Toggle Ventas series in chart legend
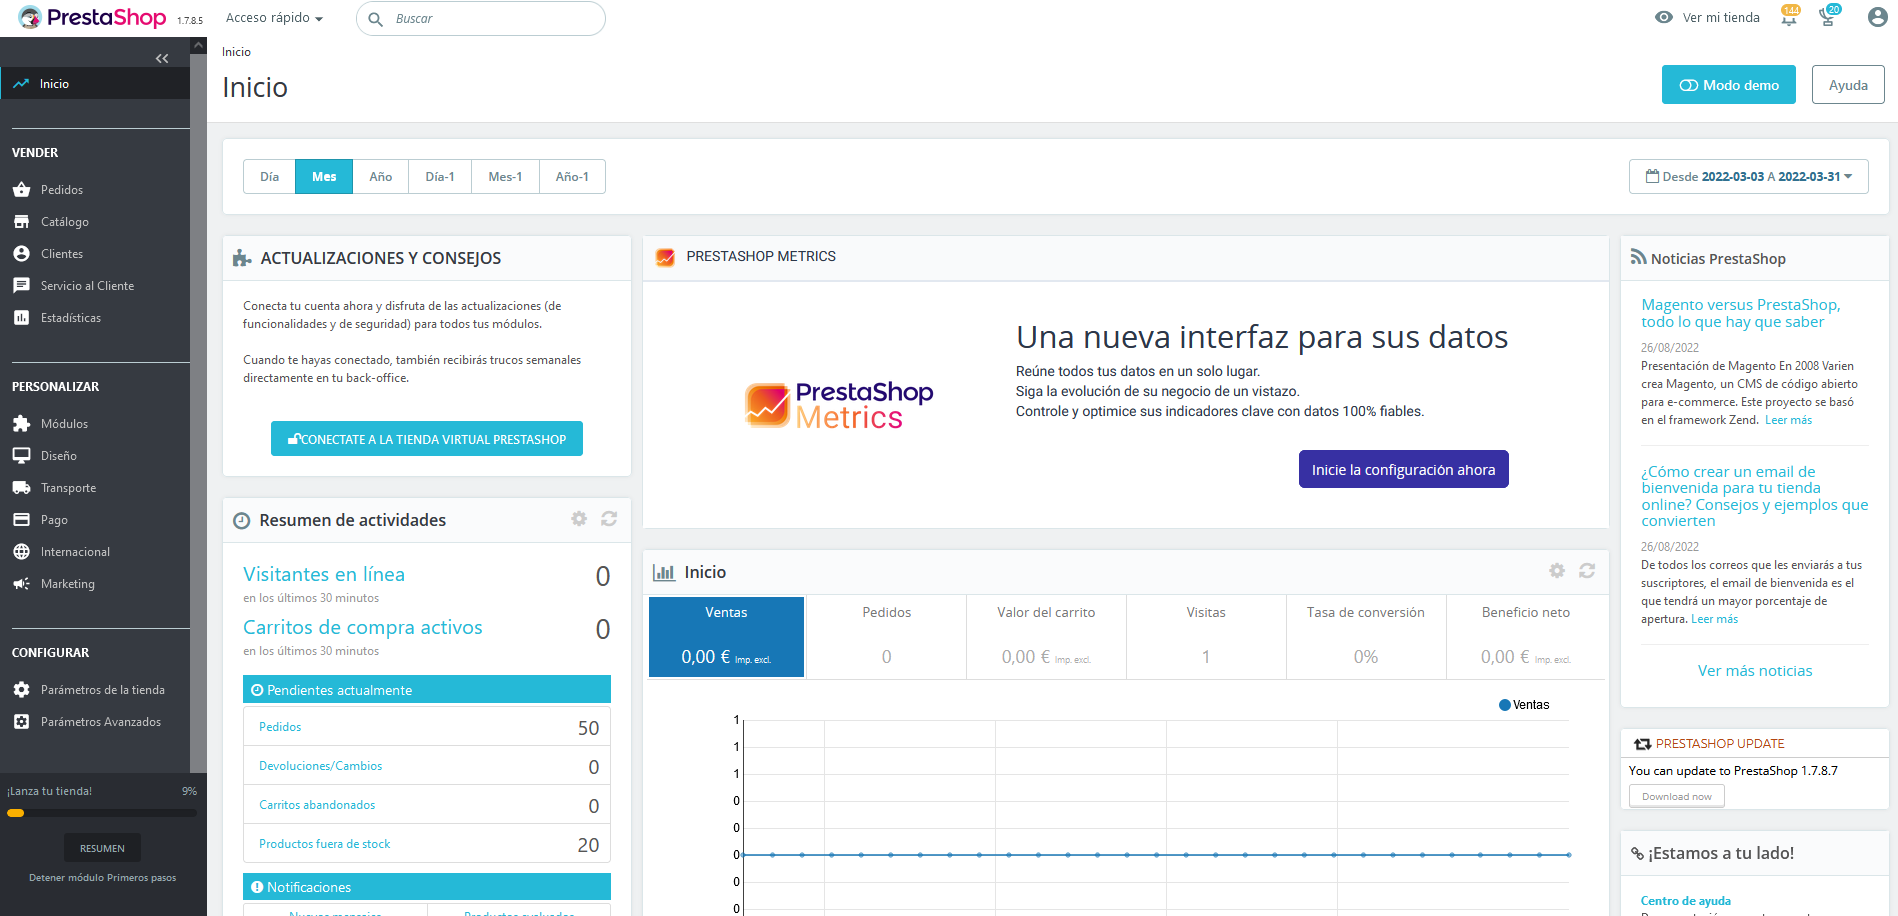This screenshot has height=916, width=1898. tap(1524, 705)
